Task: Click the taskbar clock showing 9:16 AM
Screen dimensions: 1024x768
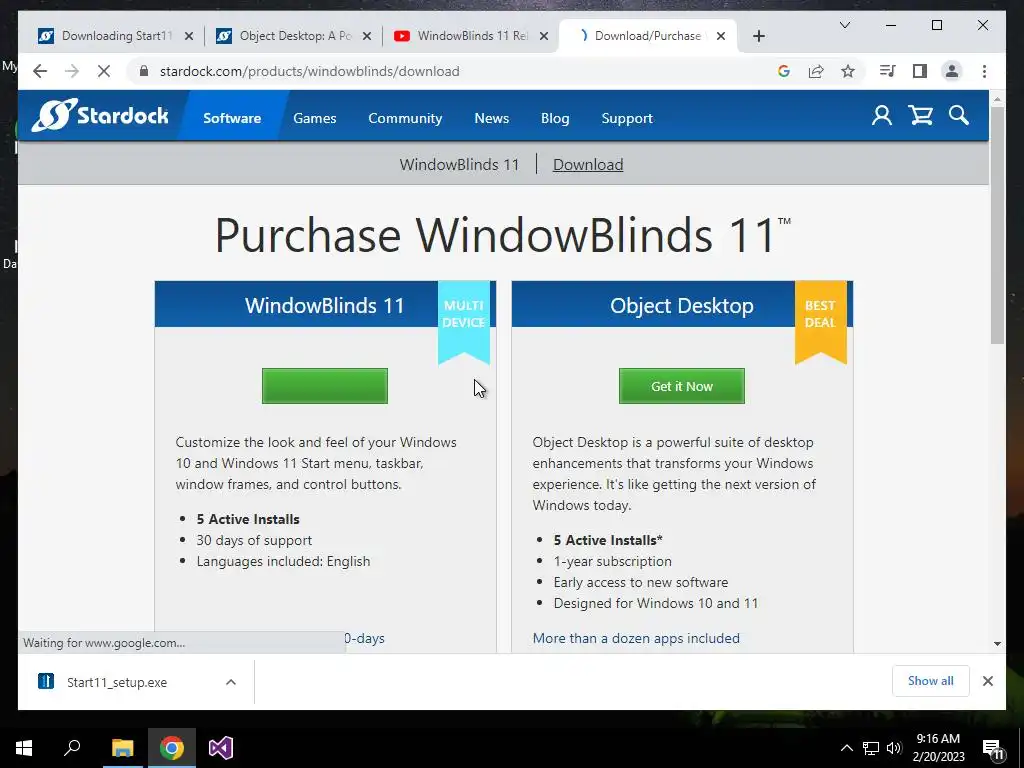Action: click(x=938, y=748)
